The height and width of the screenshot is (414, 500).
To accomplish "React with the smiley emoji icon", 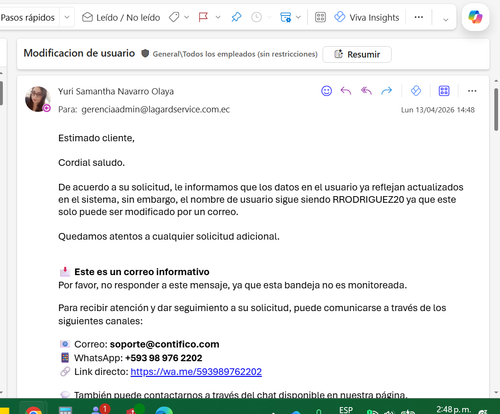I will 326,91.
